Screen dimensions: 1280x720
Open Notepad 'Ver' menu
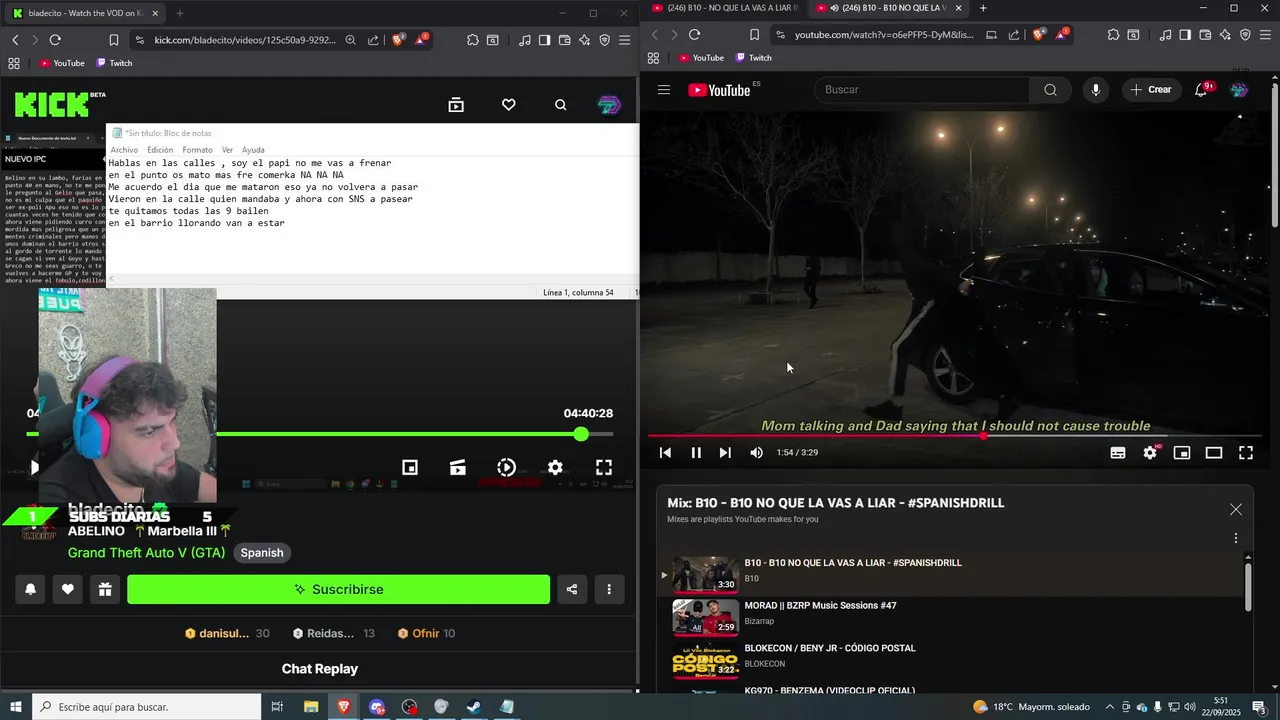[x=227, y=150]
